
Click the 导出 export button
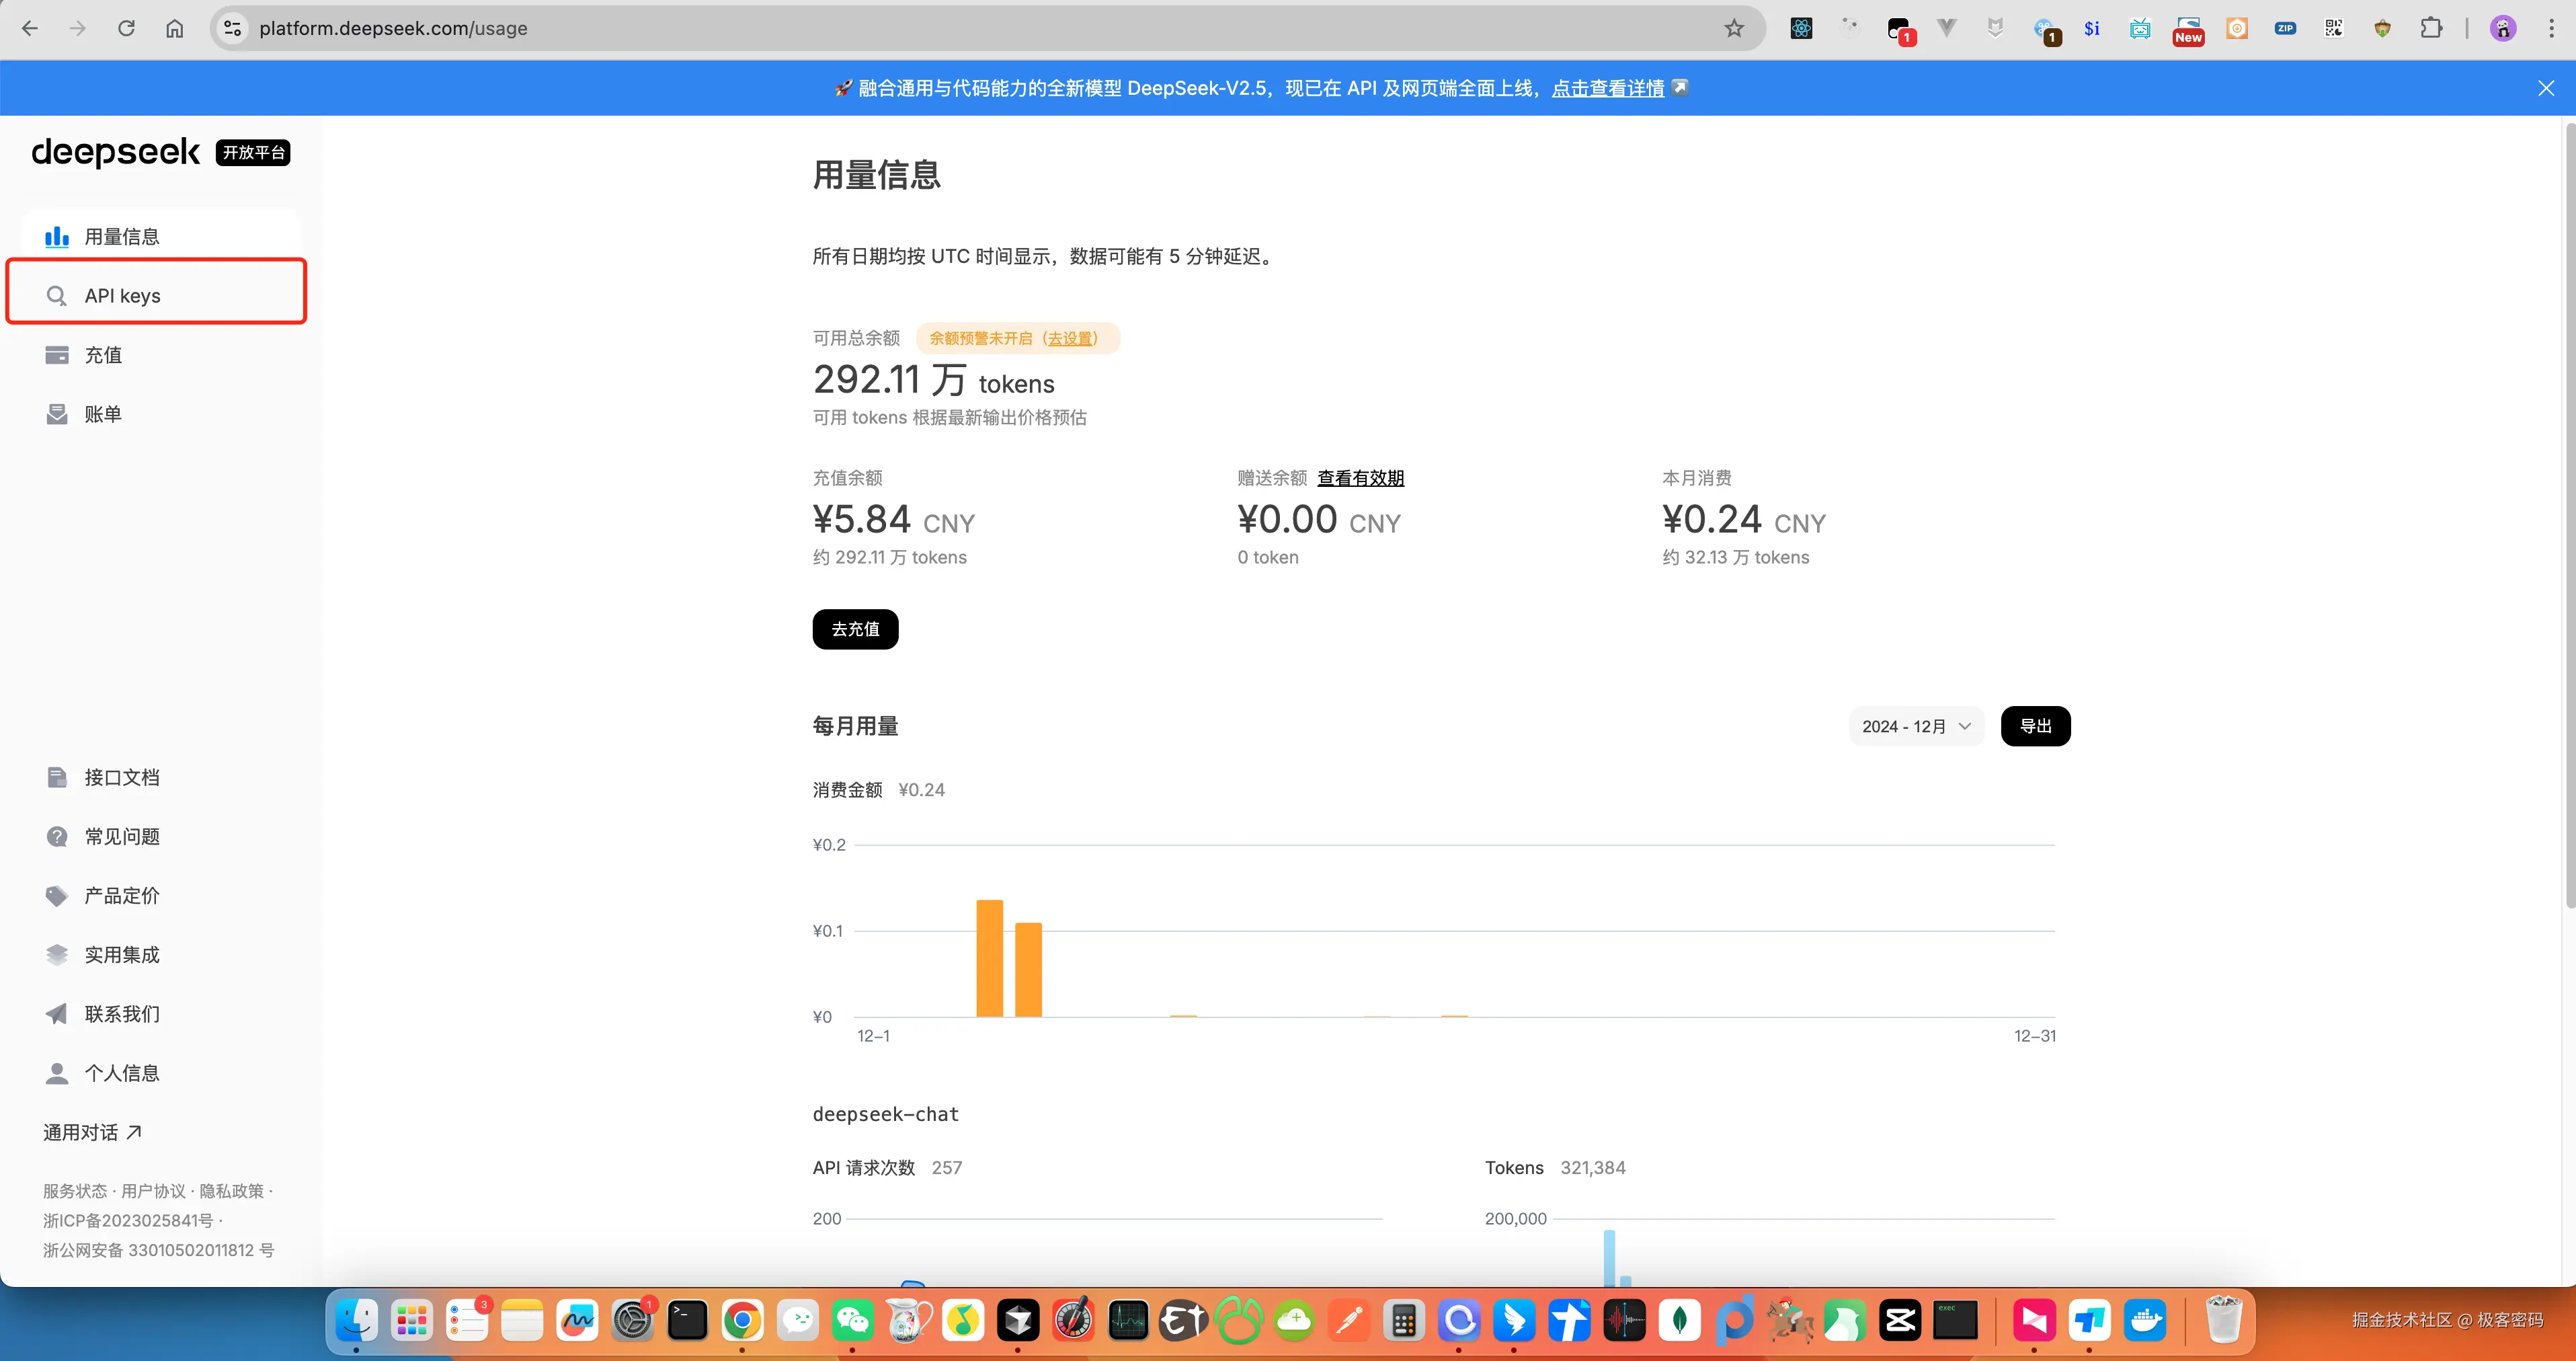[x=2036, y=726]
